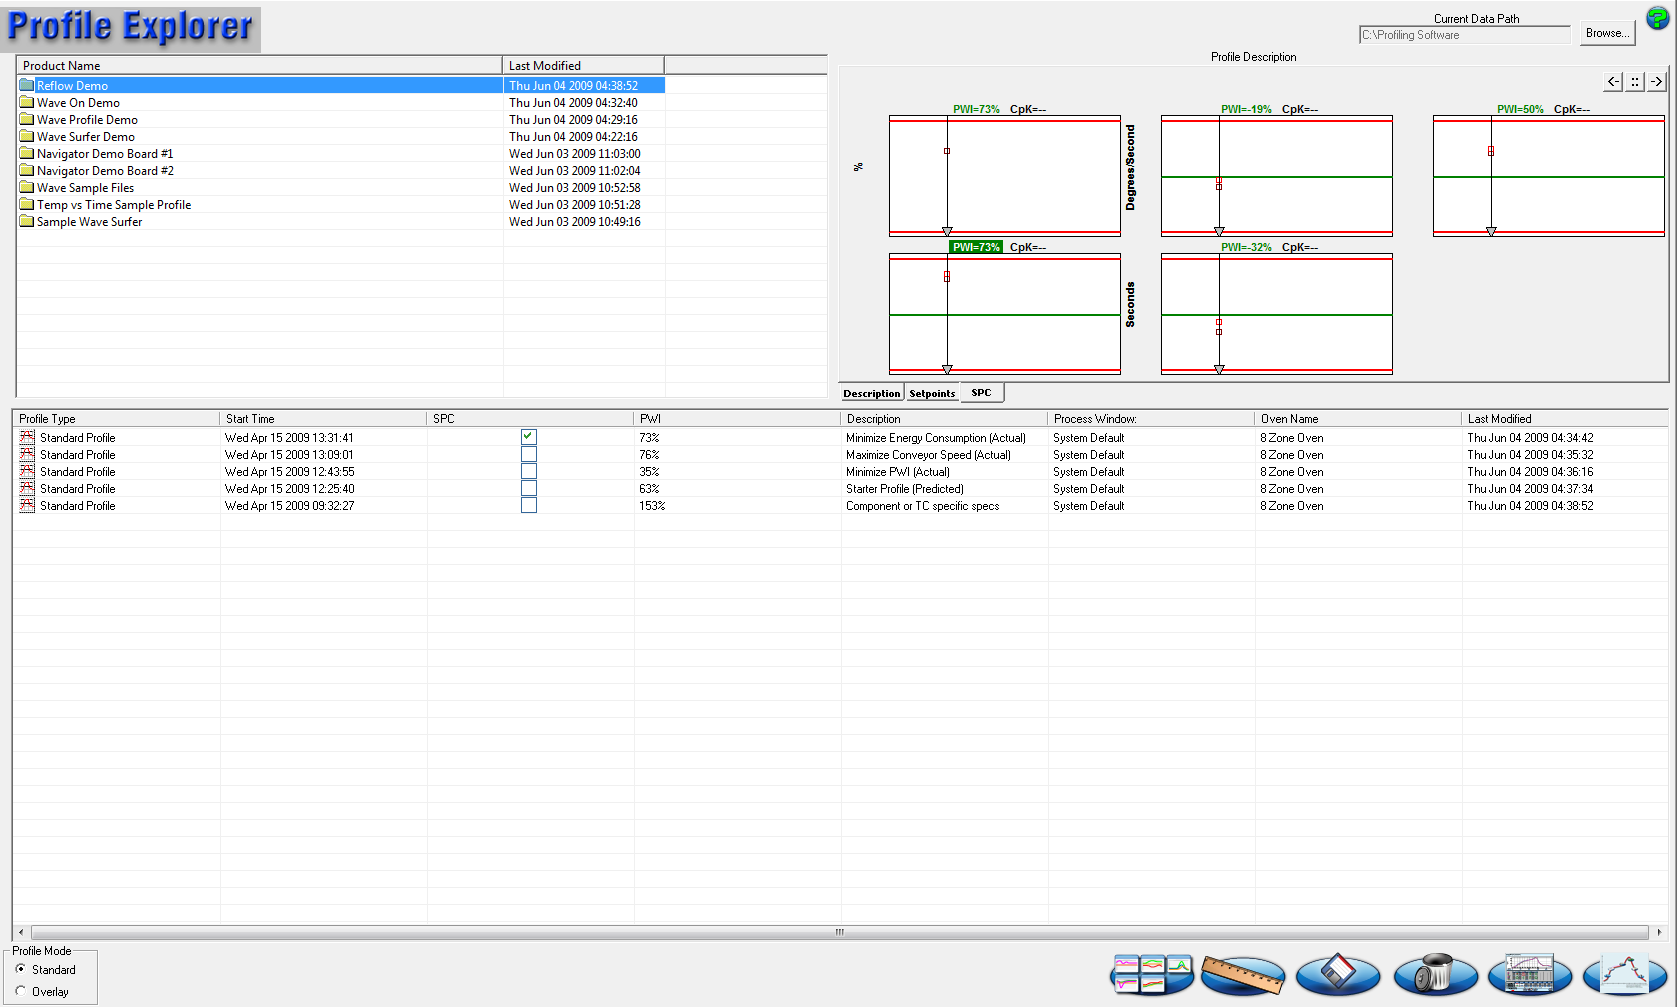Viewport: 1677px width, 1007px height.
Task: Open the Wave On Demo folder
Action: [x=78, y=103]
